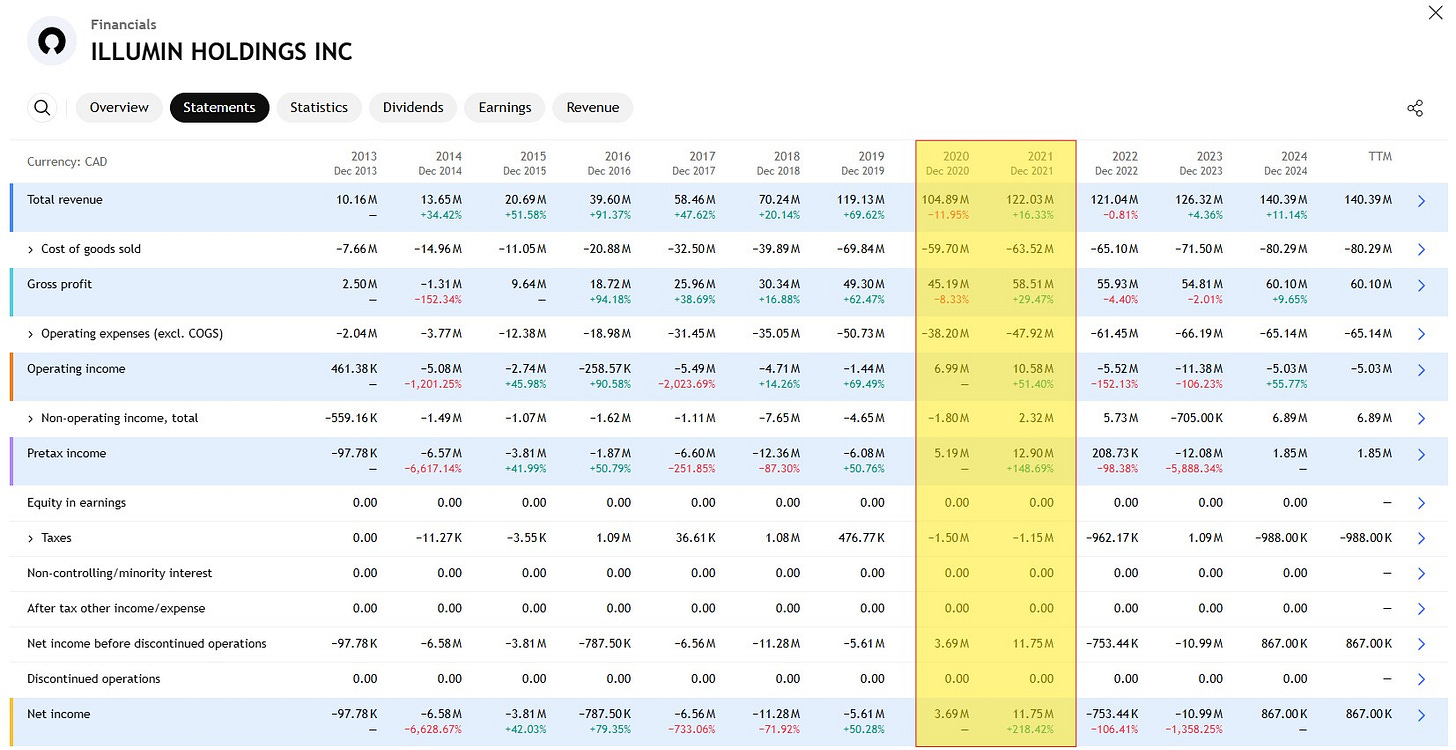The width and height of the screenshot is (1456, 750).
Task: Click the Gross profit row label
Action: [59, 284]
